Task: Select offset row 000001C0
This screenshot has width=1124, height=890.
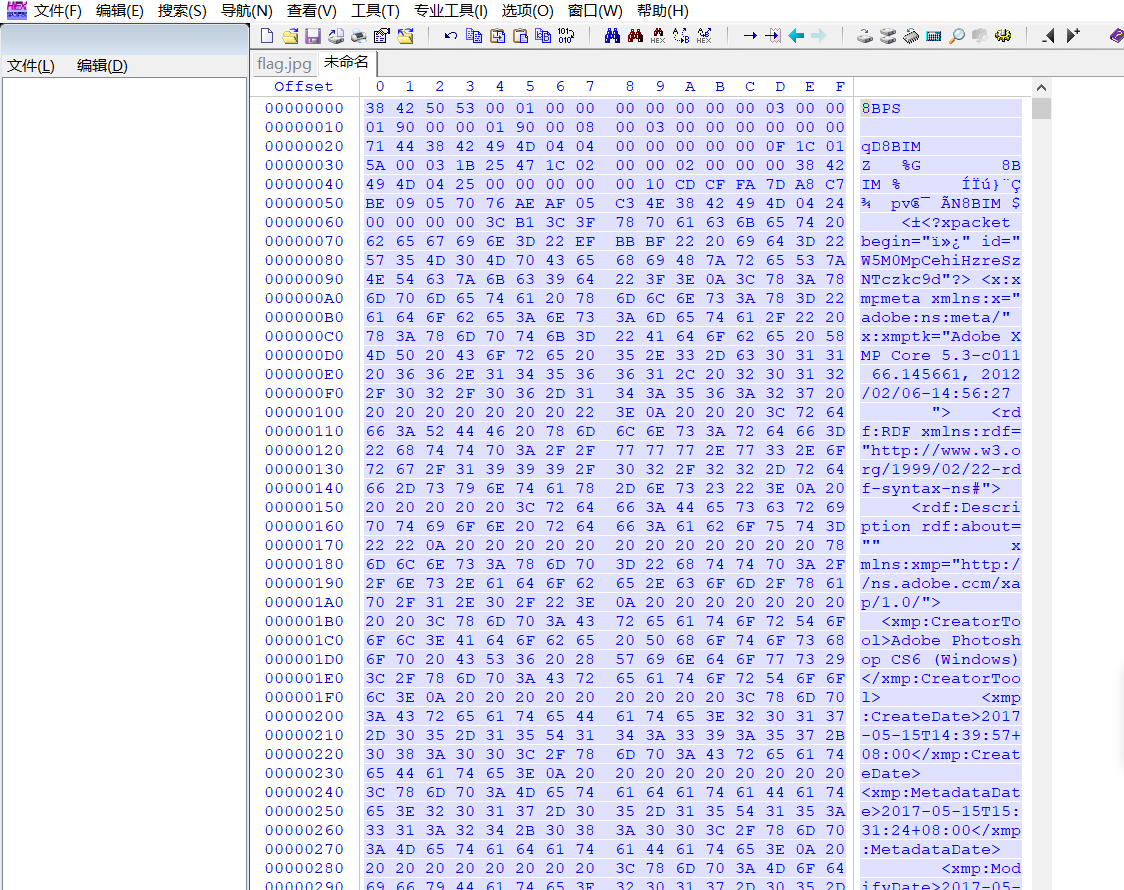Action: pyautogui.click(x=305, y=641)
